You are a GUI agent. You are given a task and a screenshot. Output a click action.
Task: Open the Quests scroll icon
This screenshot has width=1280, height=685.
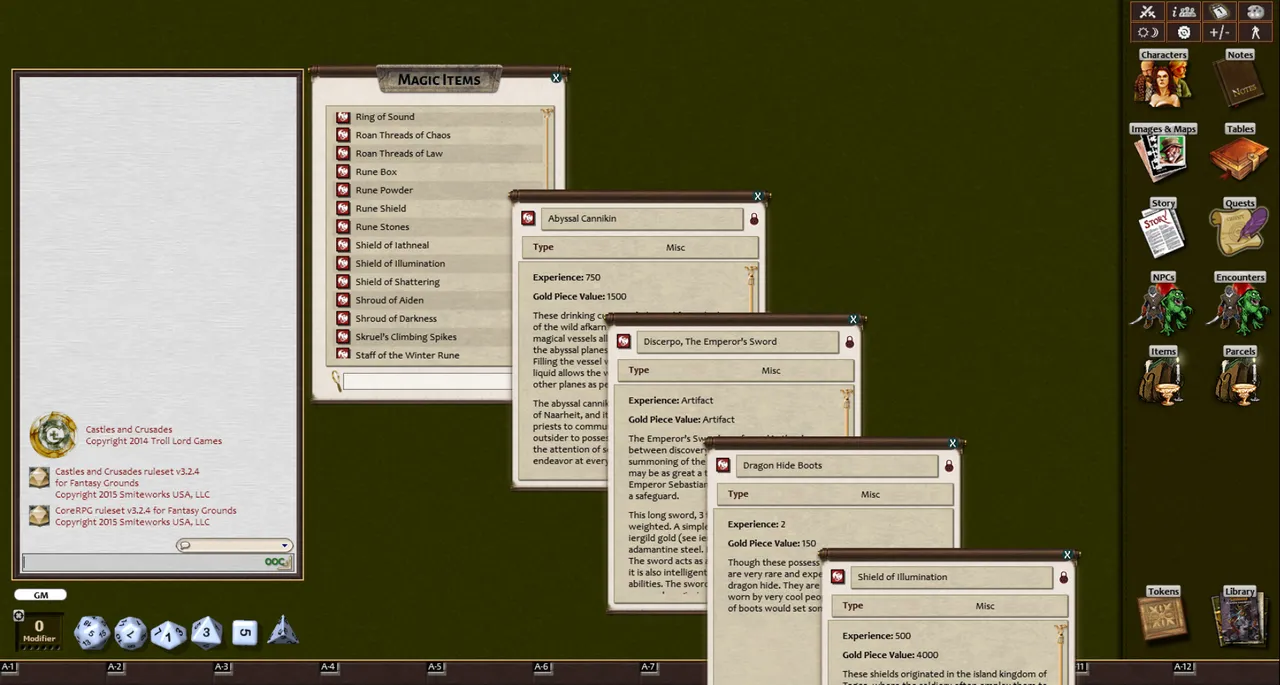[1240, 227]
